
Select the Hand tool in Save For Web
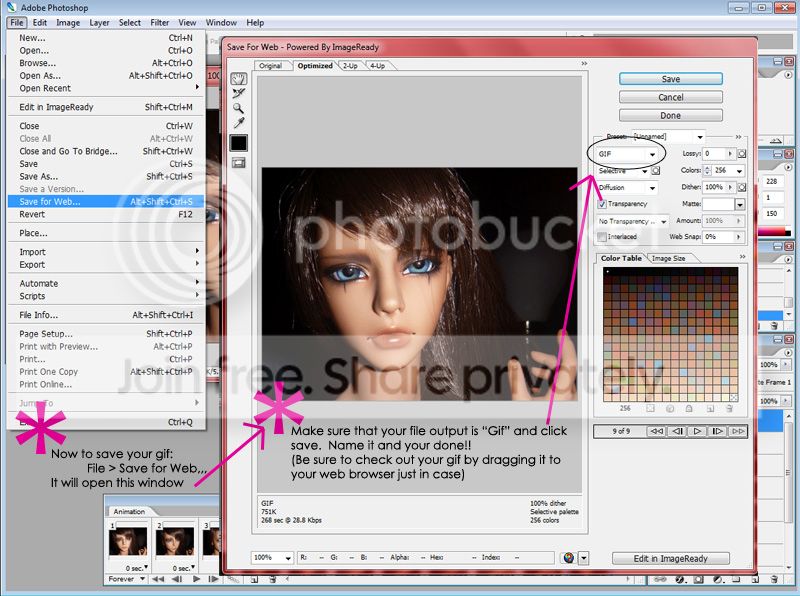pyautogui.click(x=238, y=79)
